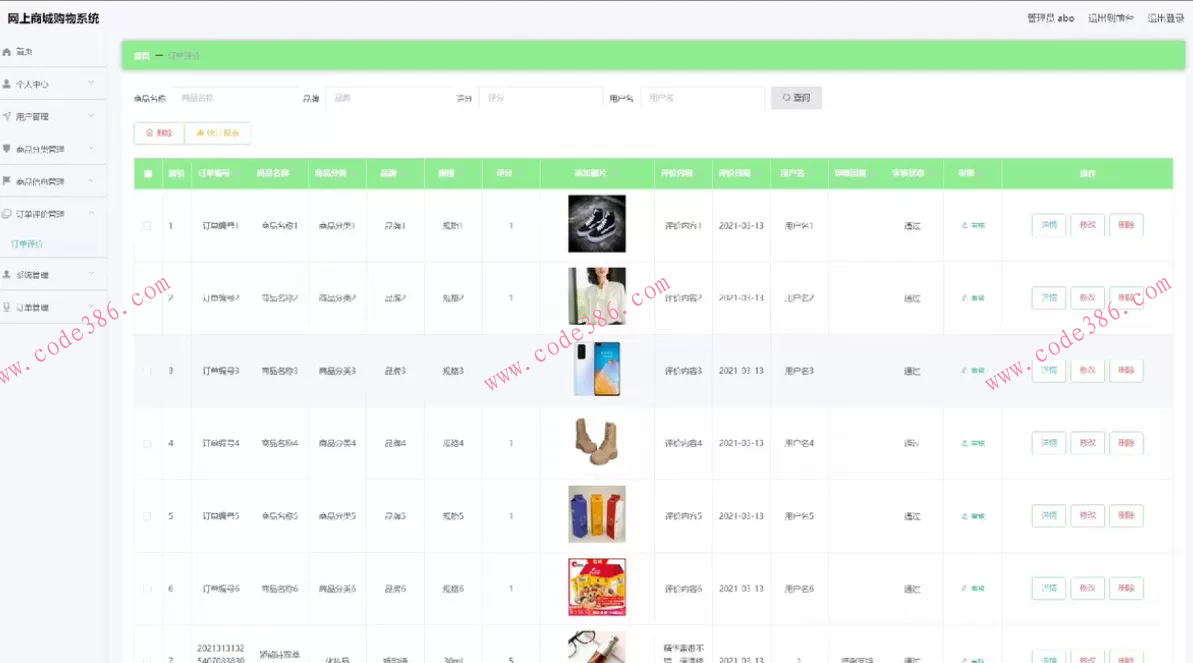The width and height of the screenshot is (1193, 663).
Task: Click the trash icon on the 删除 button
Action: (148, 133)
